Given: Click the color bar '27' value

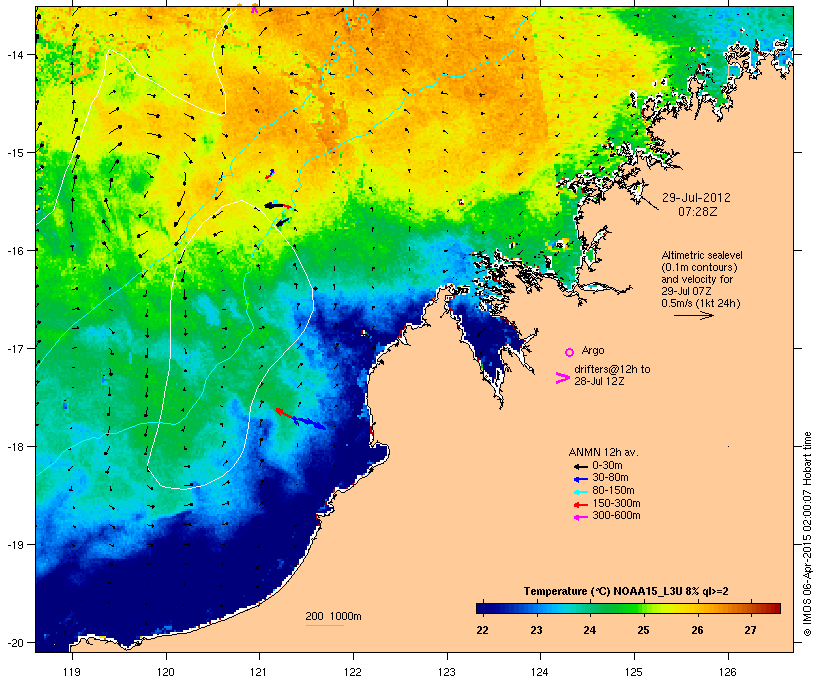Looking at the screenshot, I should point(750,630).
